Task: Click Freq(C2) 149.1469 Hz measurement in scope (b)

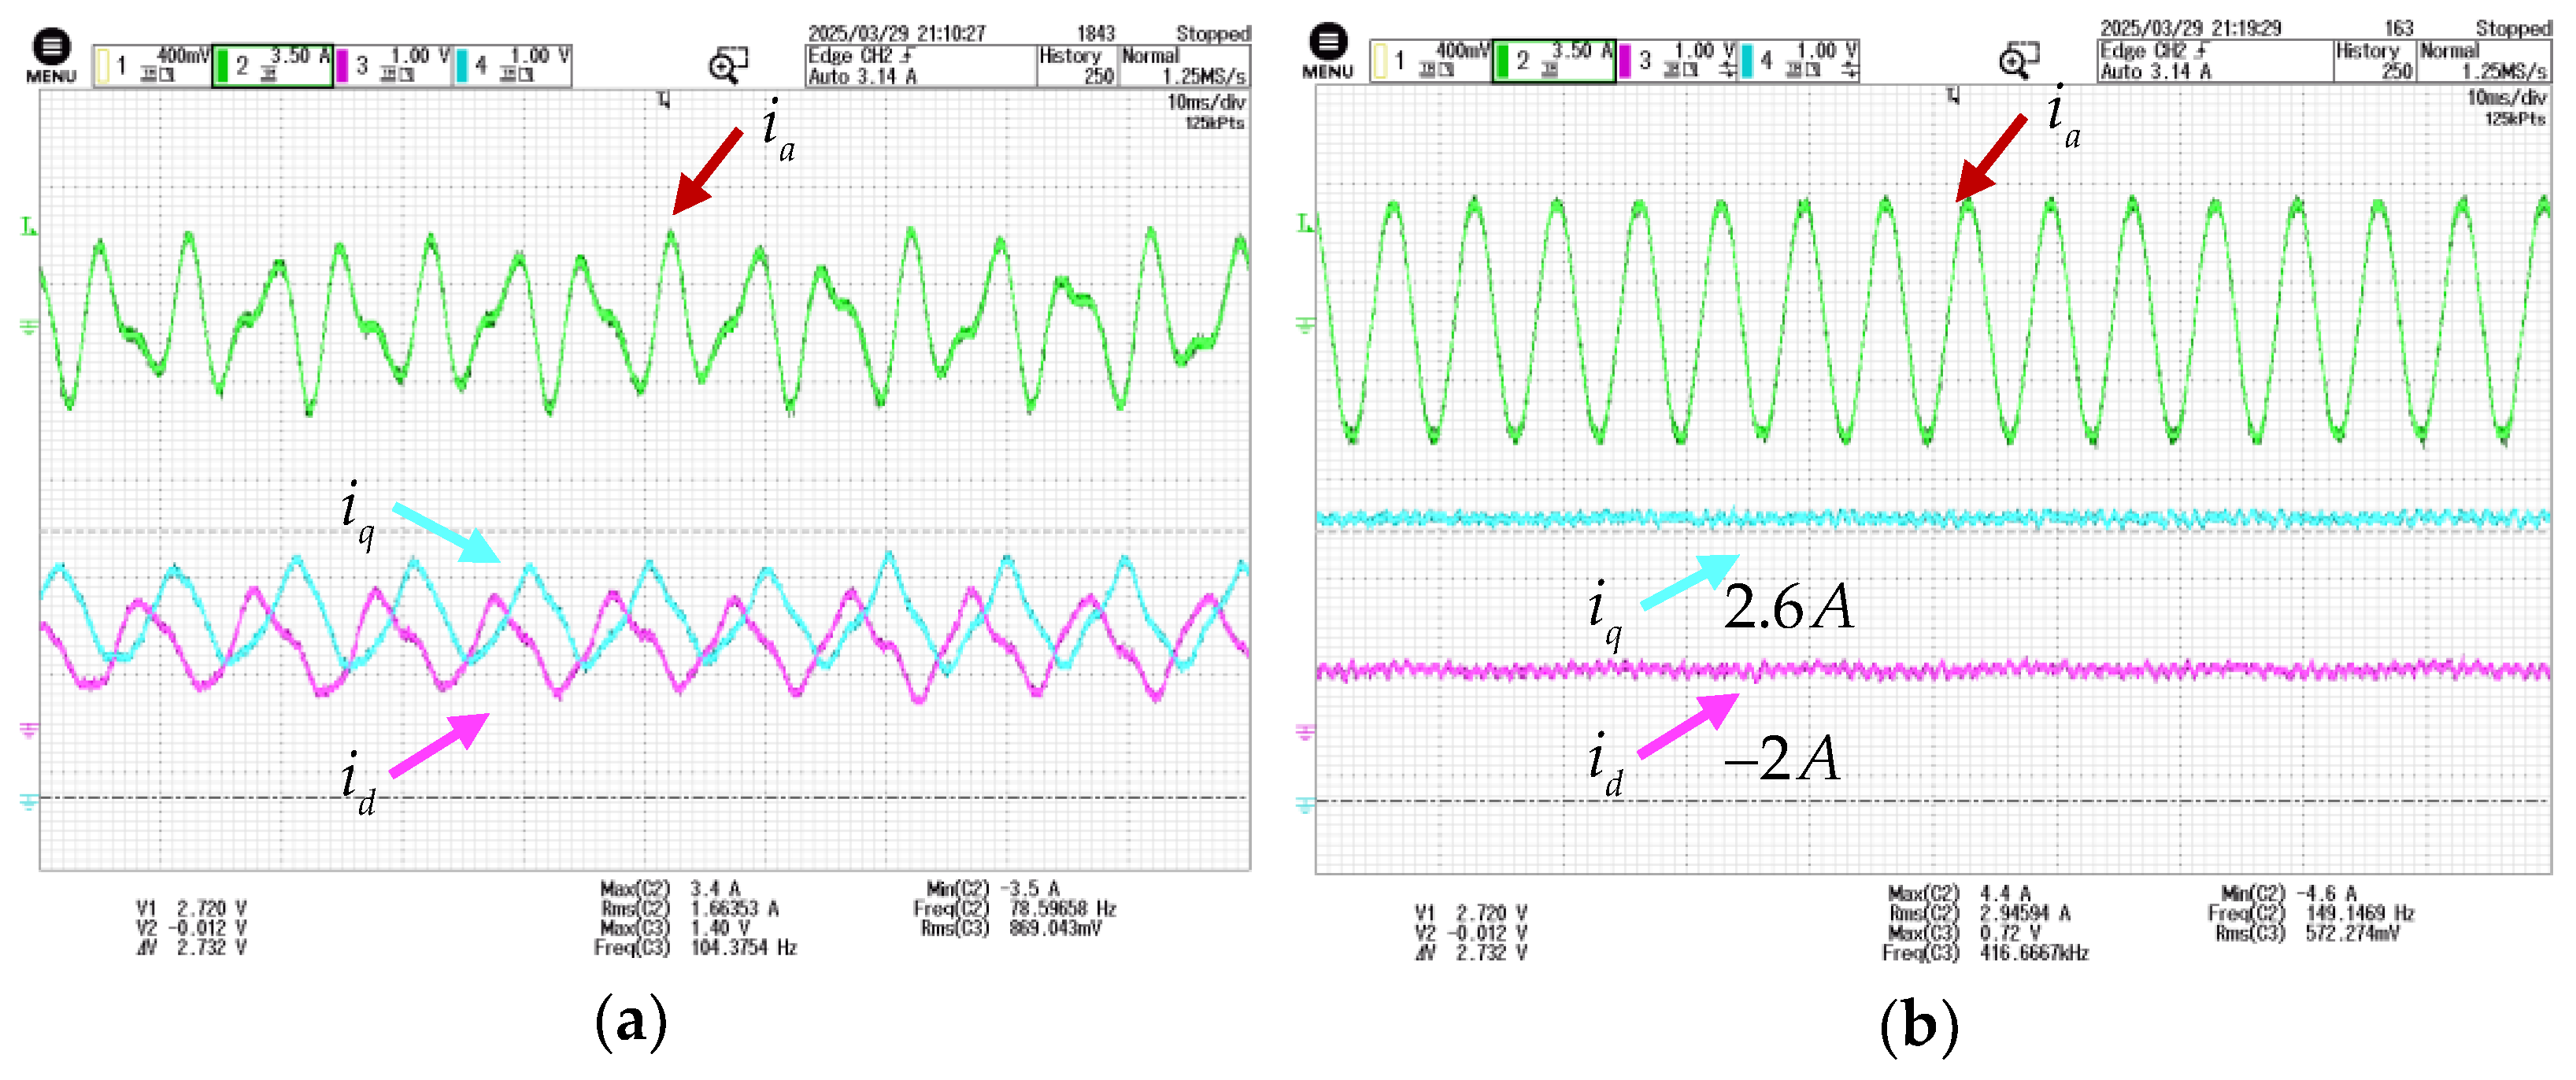Action: [2312, 913]
